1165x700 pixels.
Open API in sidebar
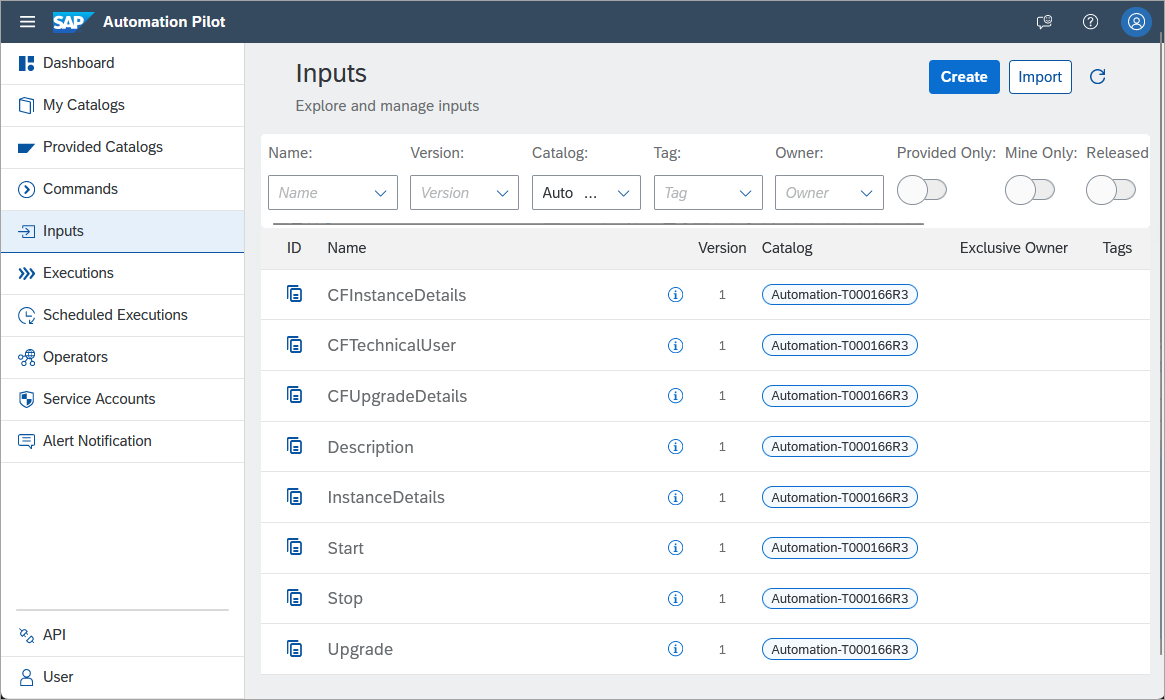click(123, 635)
